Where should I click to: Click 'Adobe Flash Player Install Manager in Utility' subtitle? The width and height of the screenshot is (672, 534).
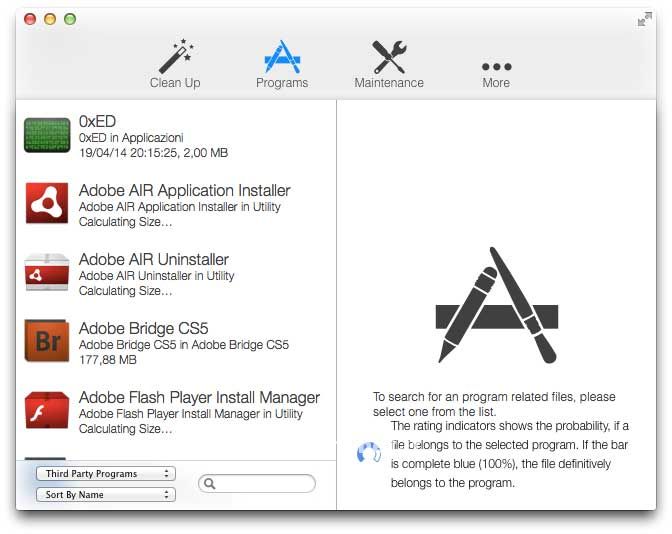(x=191, y=414)
